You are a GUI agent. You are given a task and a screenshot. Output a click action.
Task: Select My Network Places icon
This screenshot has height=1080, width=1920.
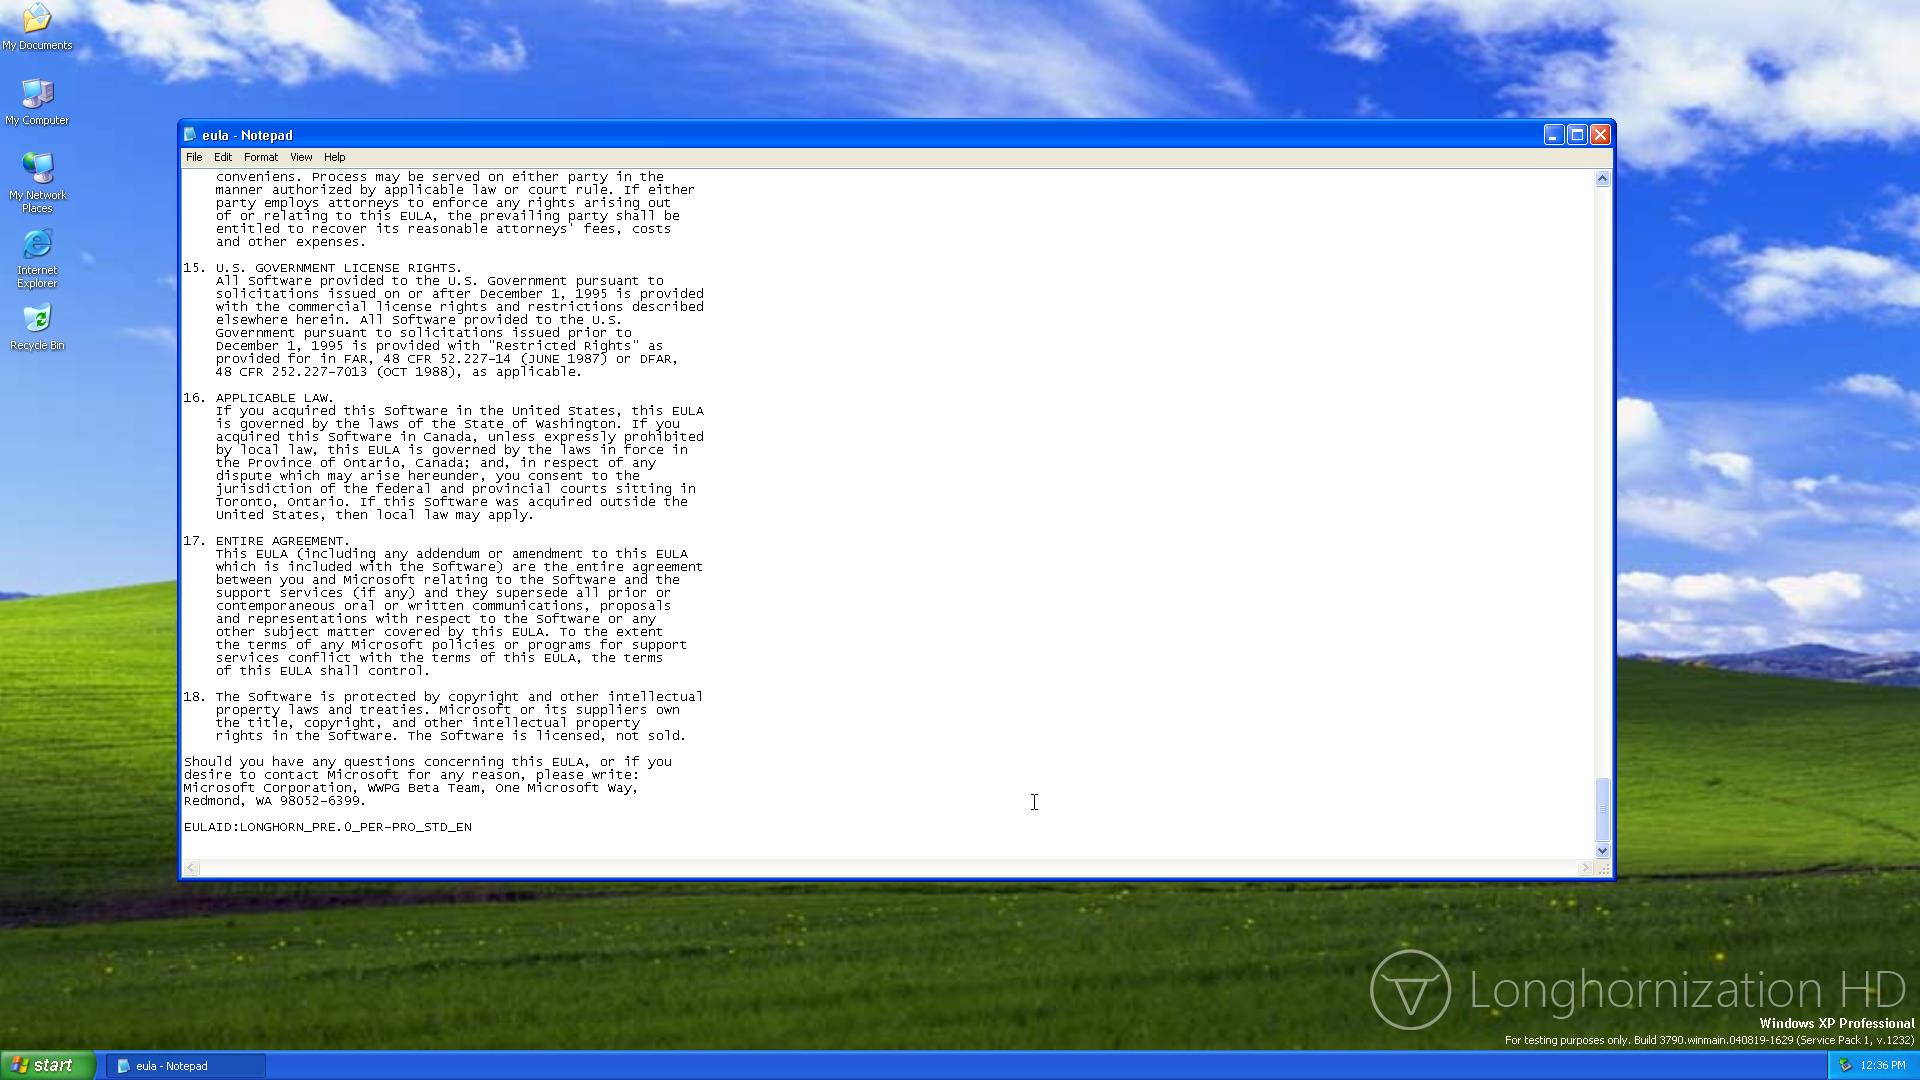37,170
